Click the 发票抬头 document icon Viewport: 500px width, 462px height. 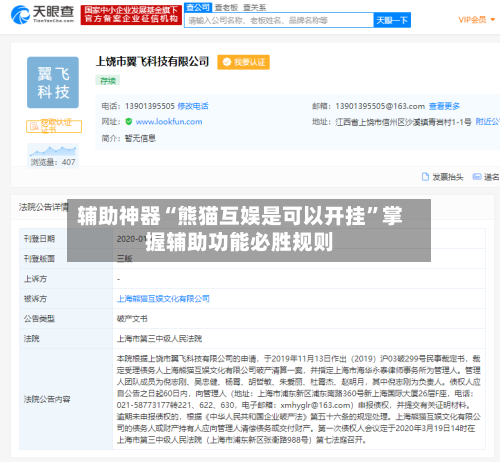click(x=425, y=177)
